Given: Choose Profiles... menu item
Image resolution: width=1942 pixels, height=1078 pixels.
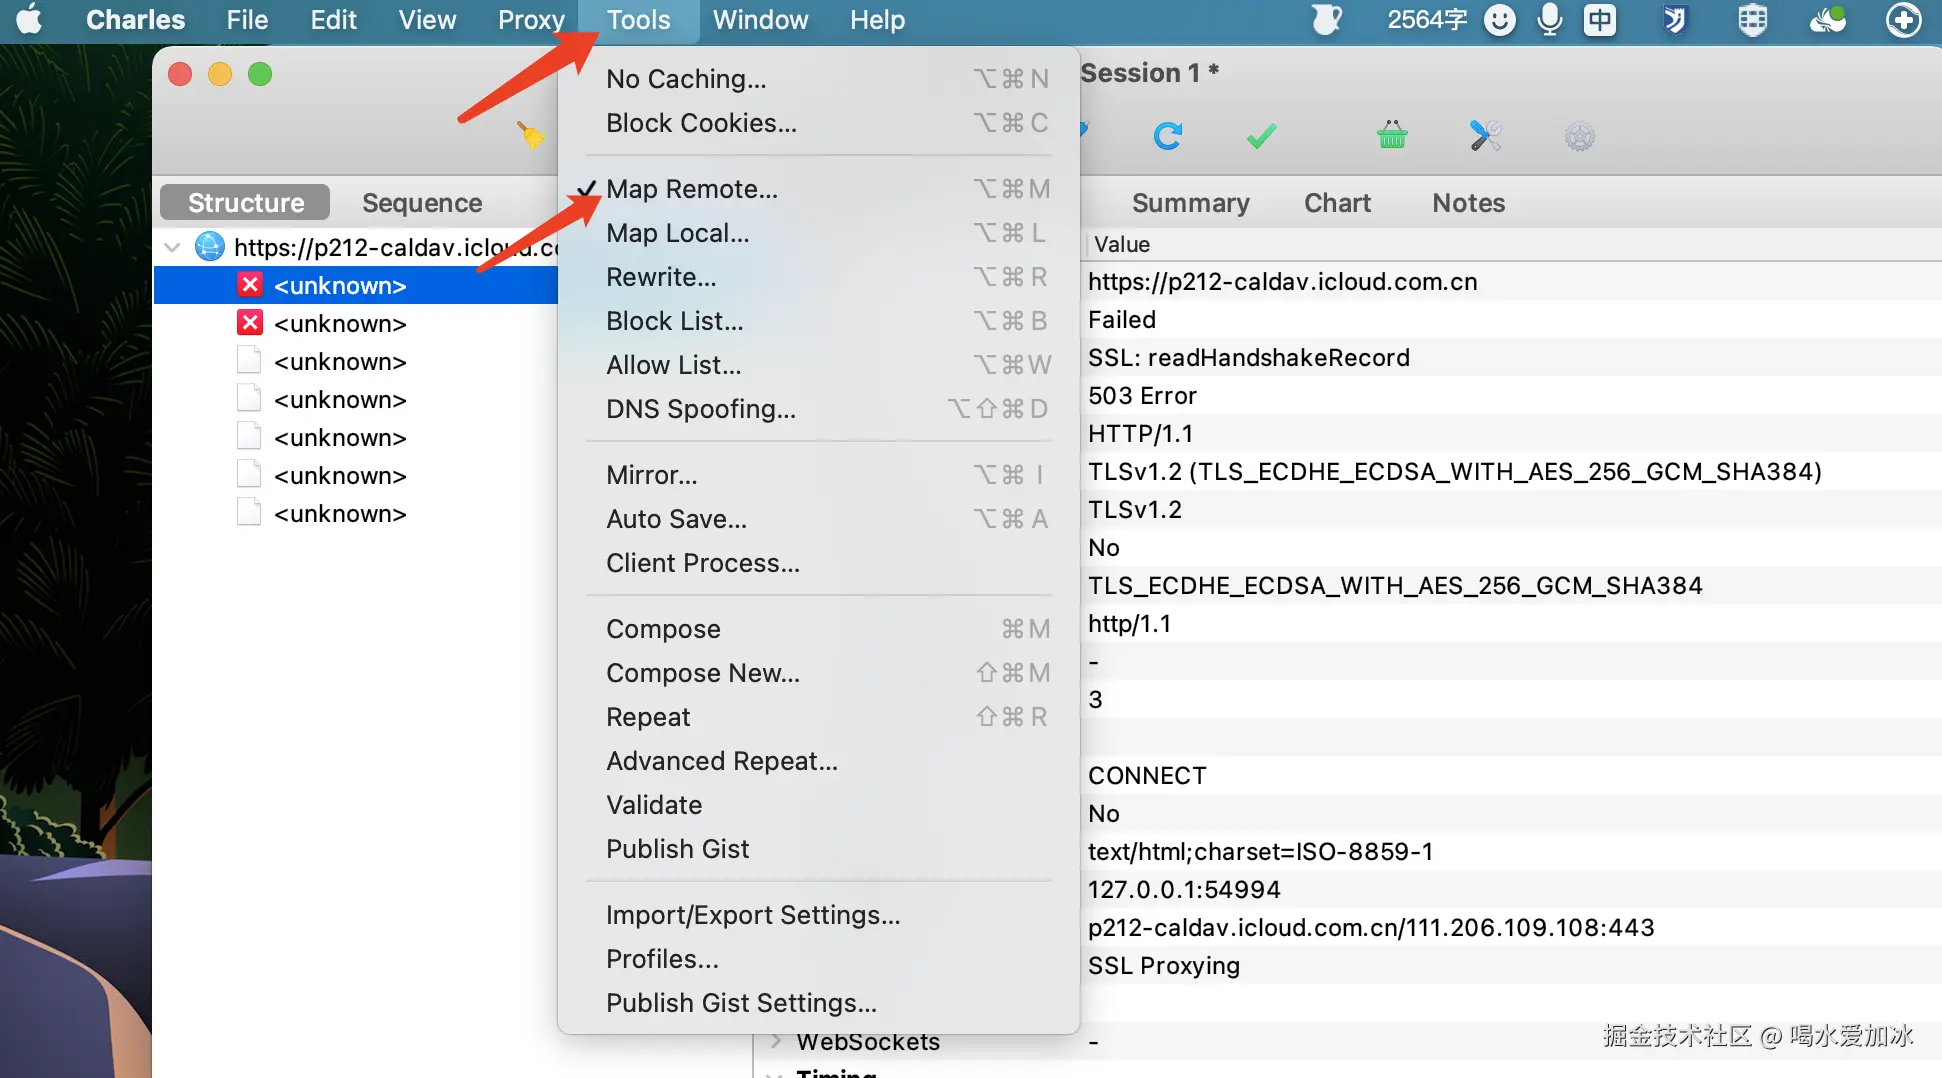Looking at the screenshot, I should pos(818,959).
